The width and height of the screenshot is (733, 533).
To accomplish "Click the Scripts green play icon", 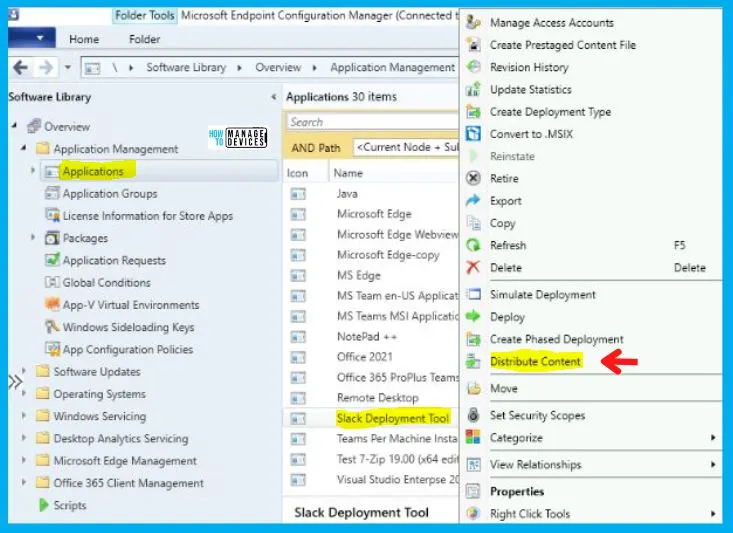I will pyautogui.click(x=43, y=505).
